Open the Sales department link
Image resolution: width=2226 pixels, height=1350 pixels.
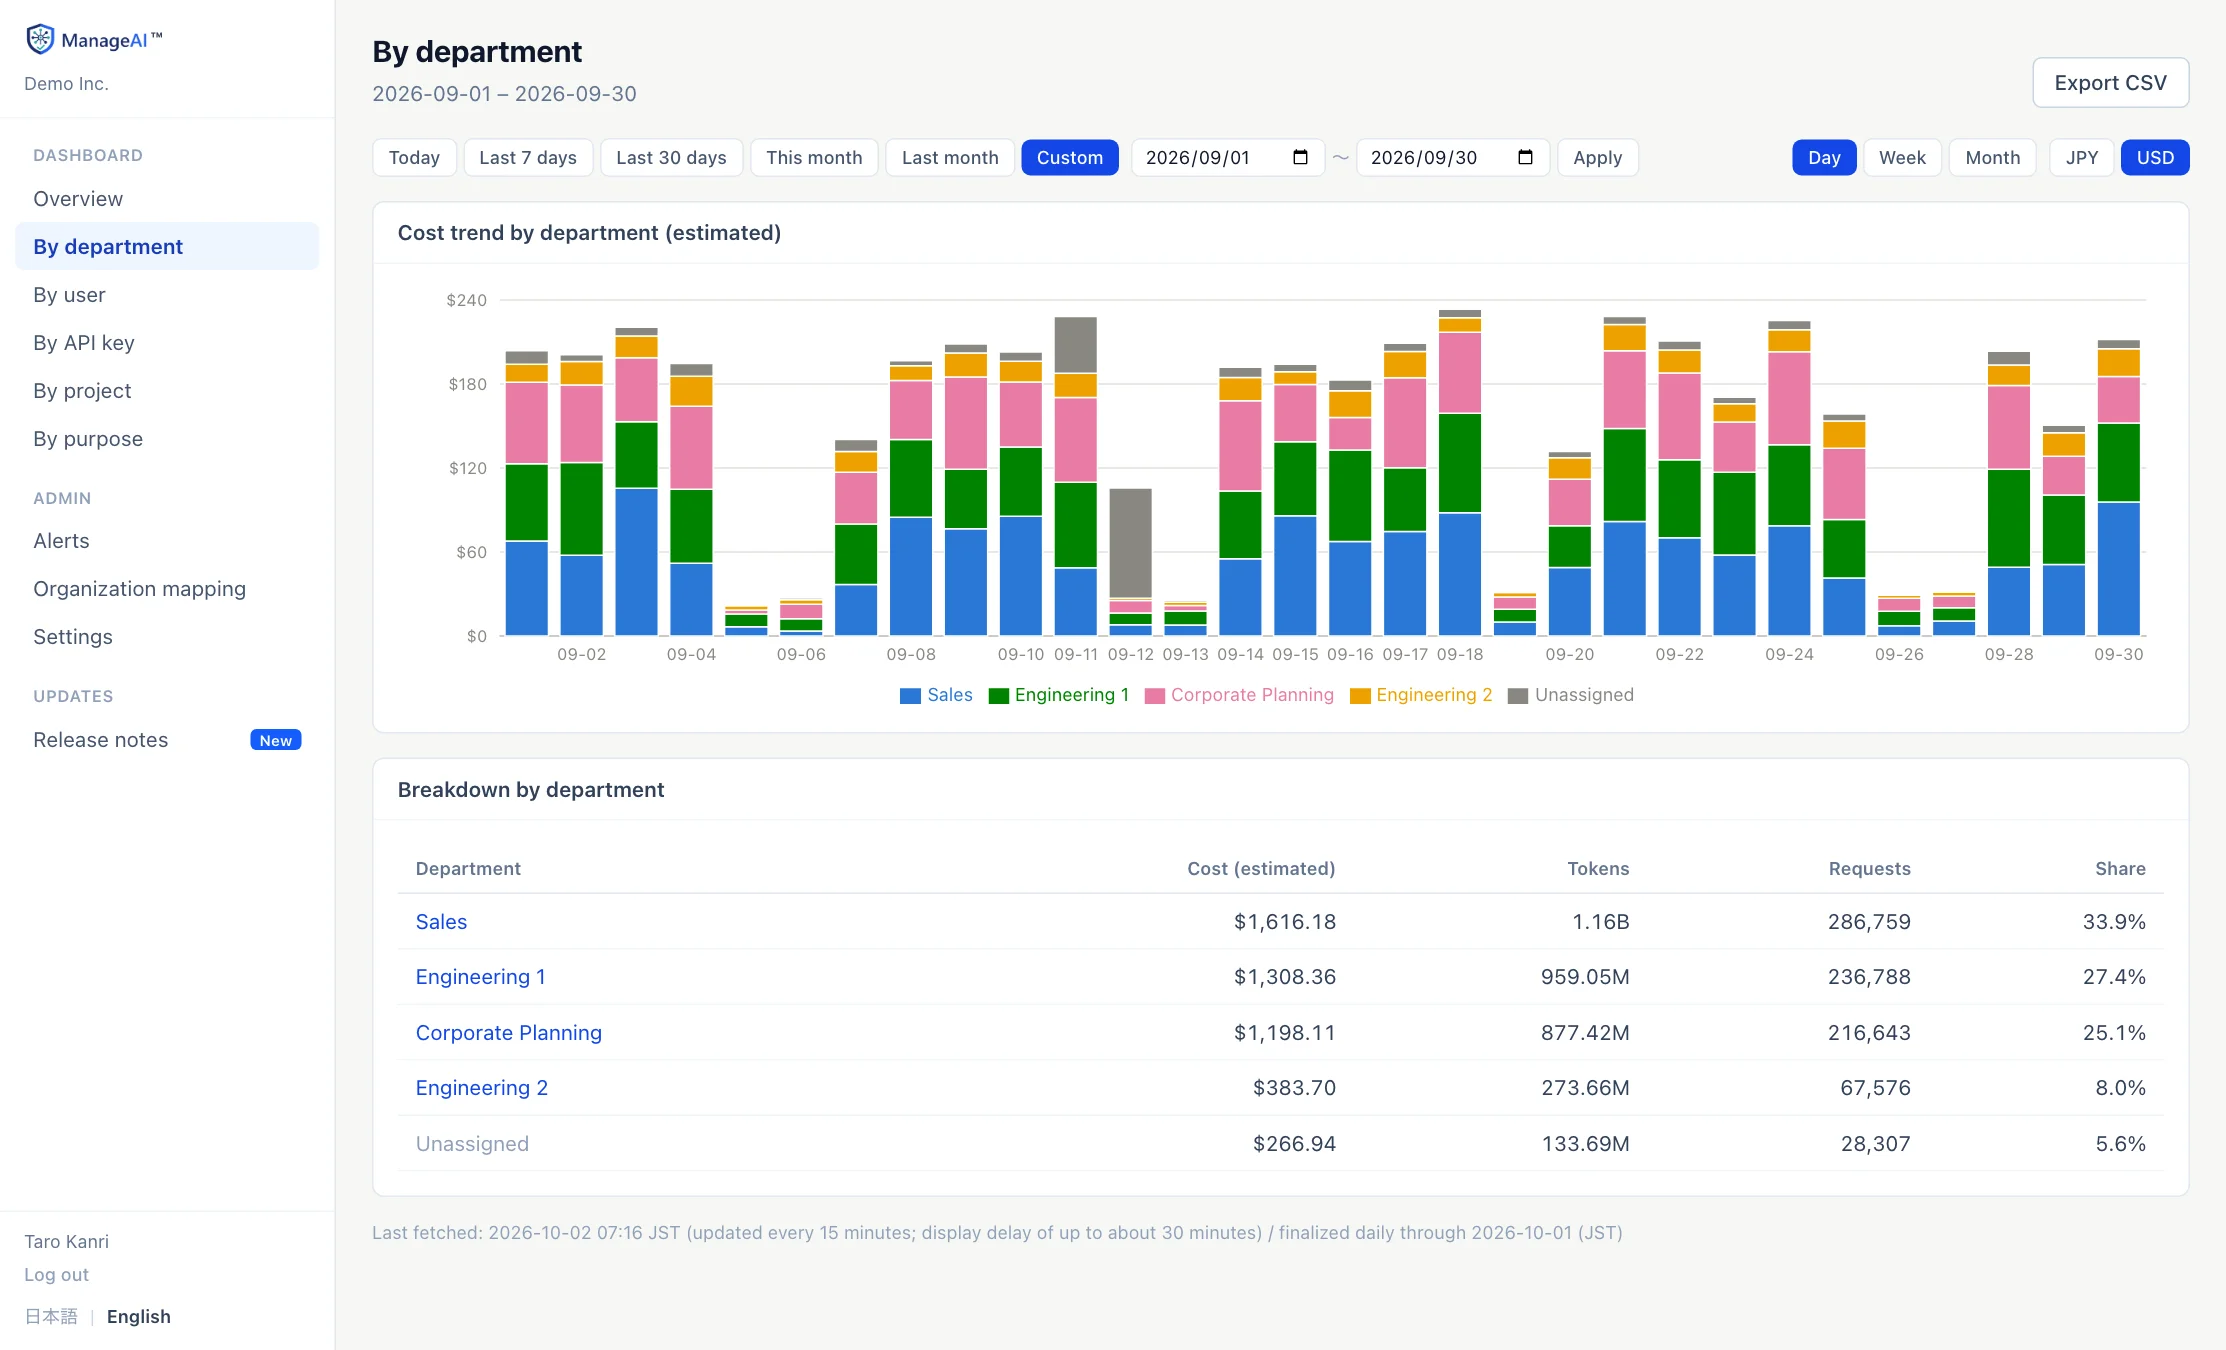(x=441, y=921)
